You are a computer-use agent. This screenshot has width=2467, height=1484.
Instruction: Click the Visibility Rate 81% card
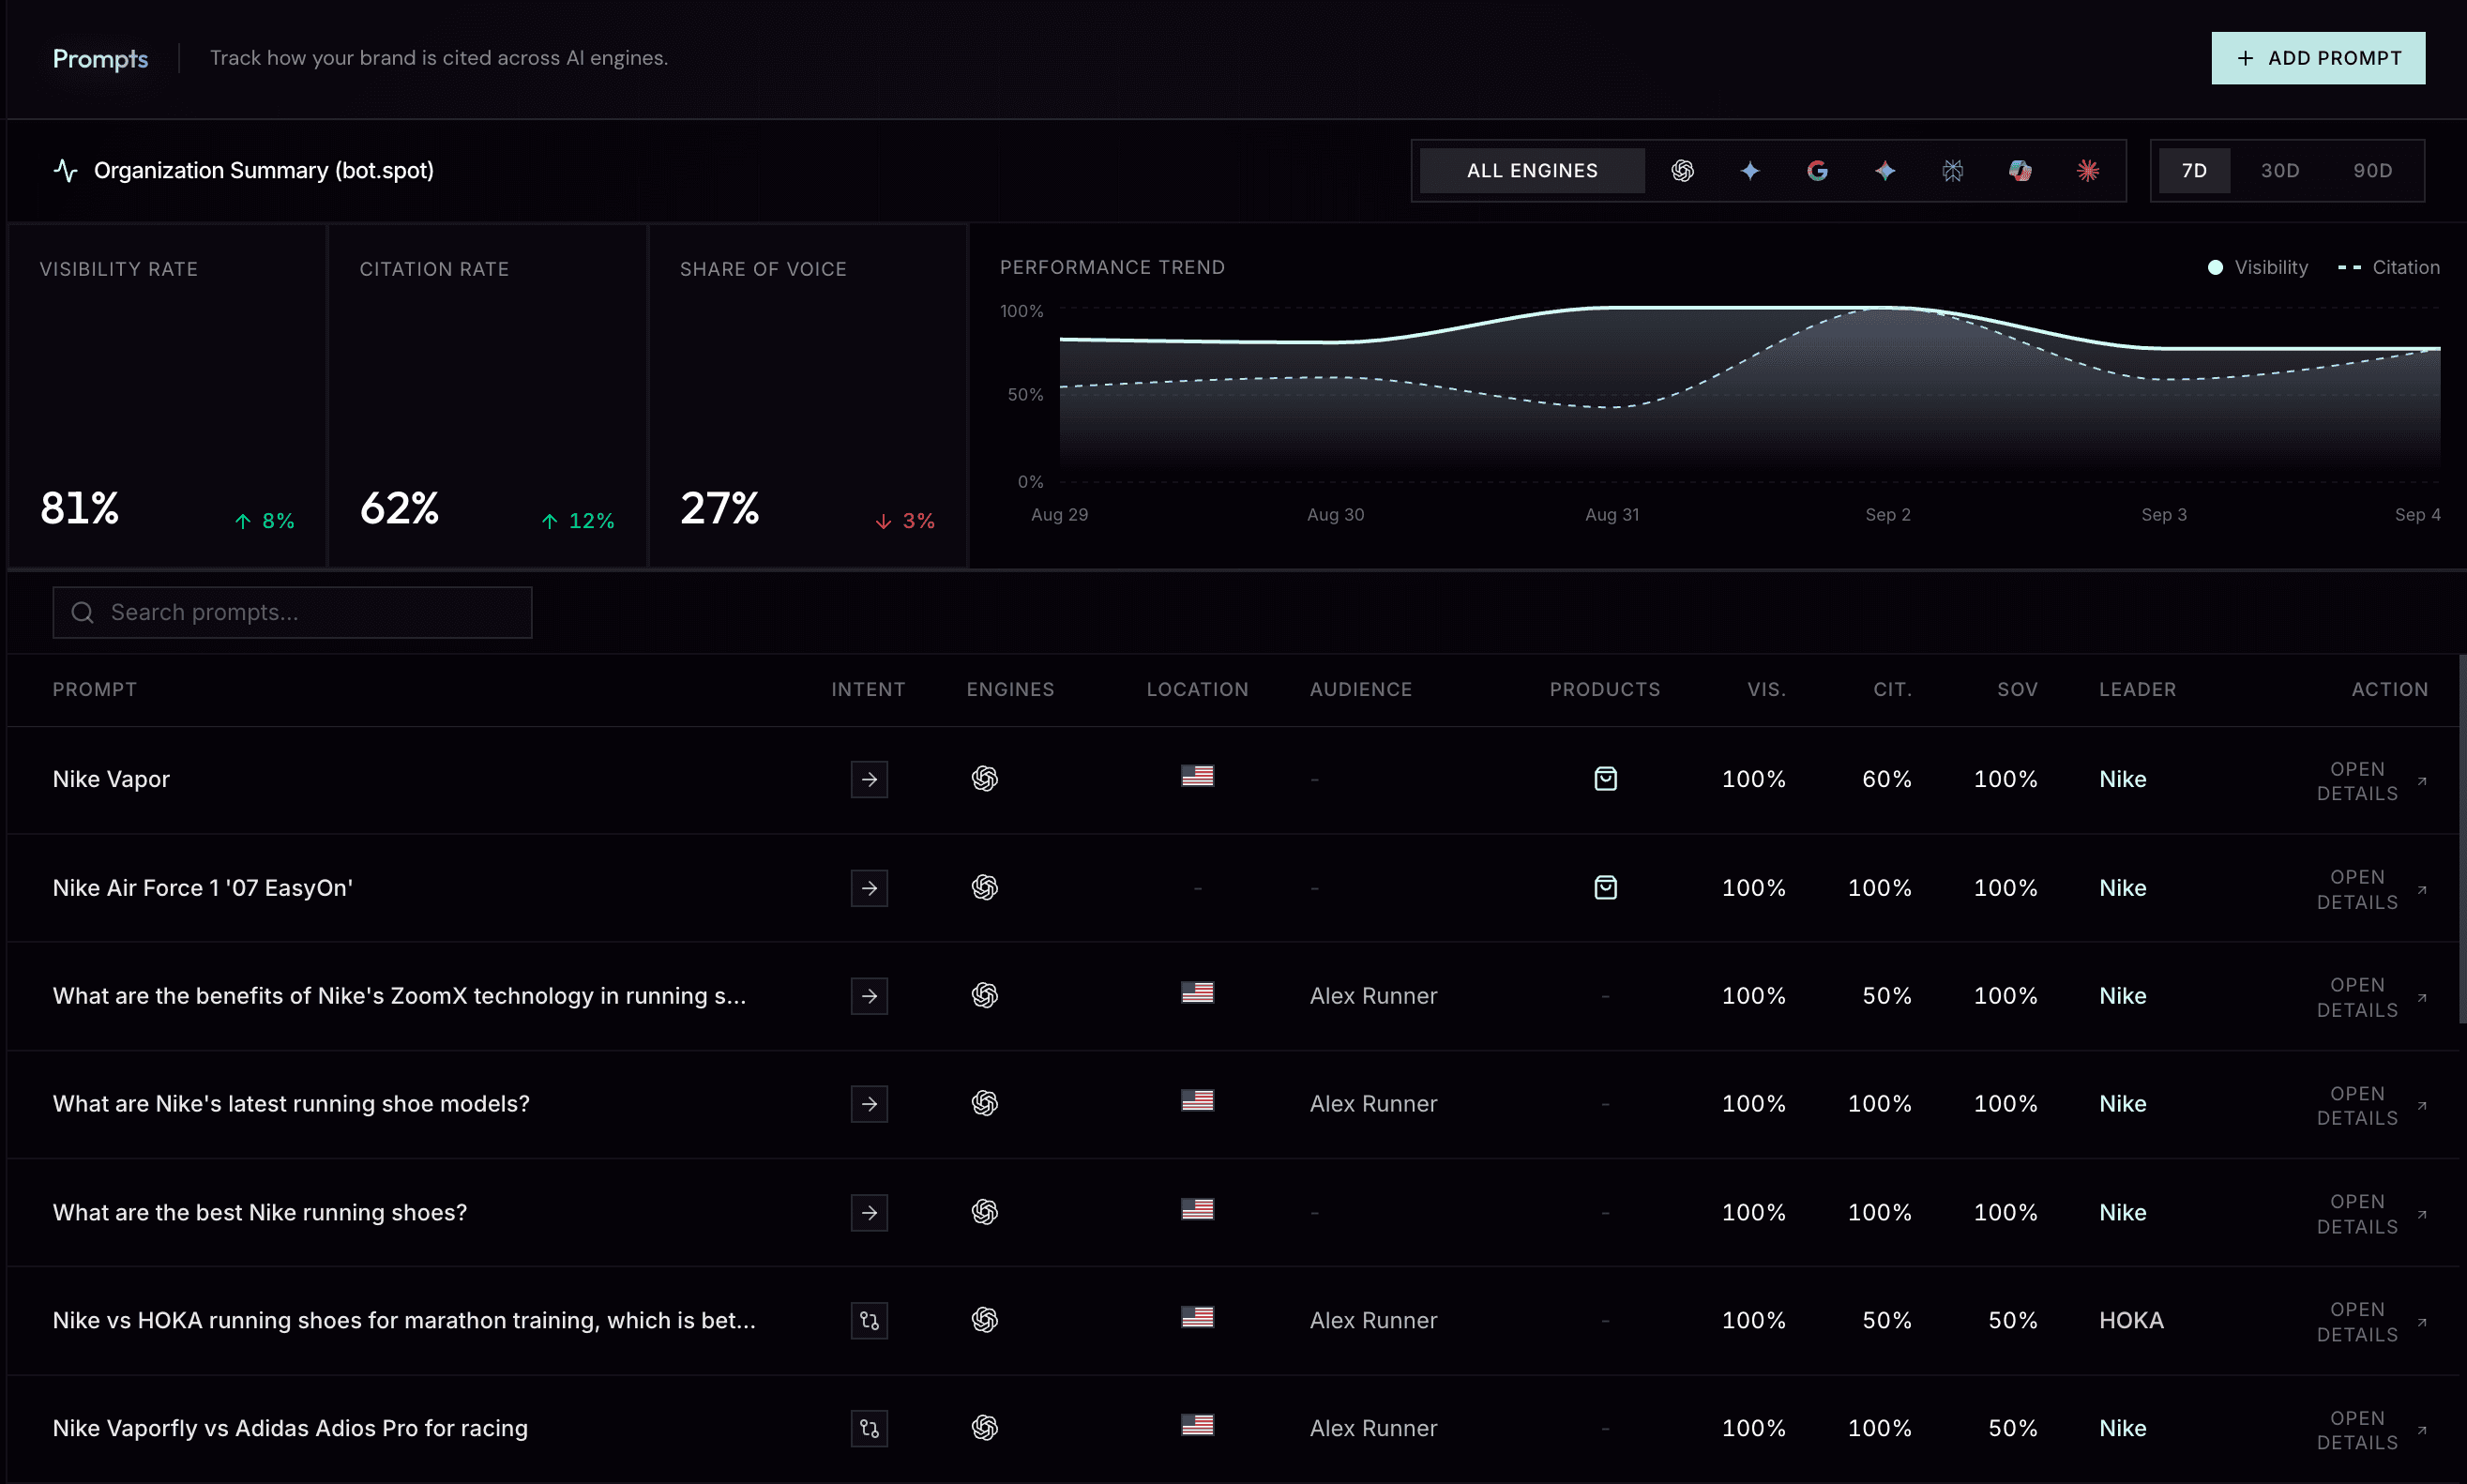click(167, 396)
